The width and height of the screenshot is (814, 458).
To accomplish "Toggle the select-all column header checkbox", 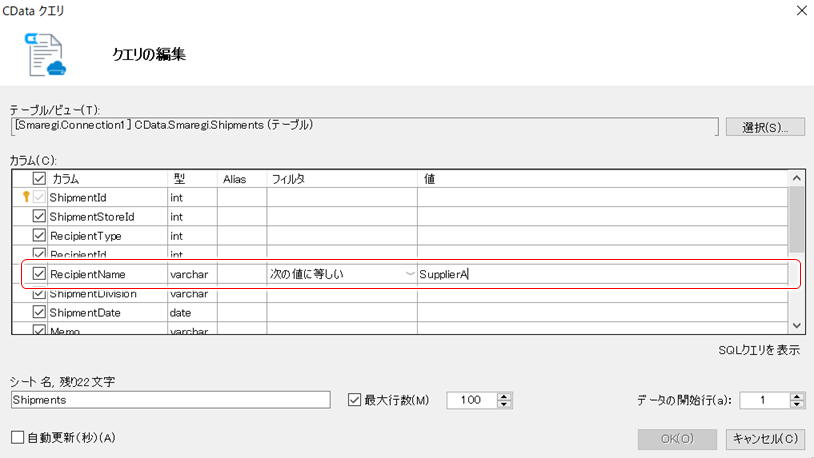I will click(x=39, y=179).
